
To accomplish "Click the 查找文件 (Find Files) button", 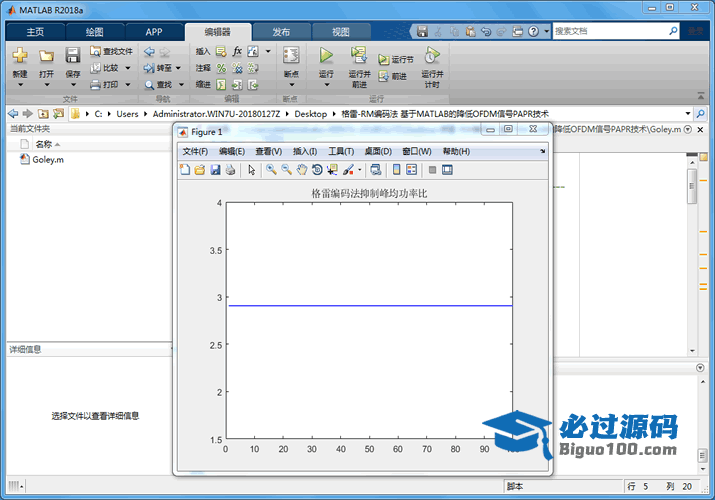I will coord(111,51).
